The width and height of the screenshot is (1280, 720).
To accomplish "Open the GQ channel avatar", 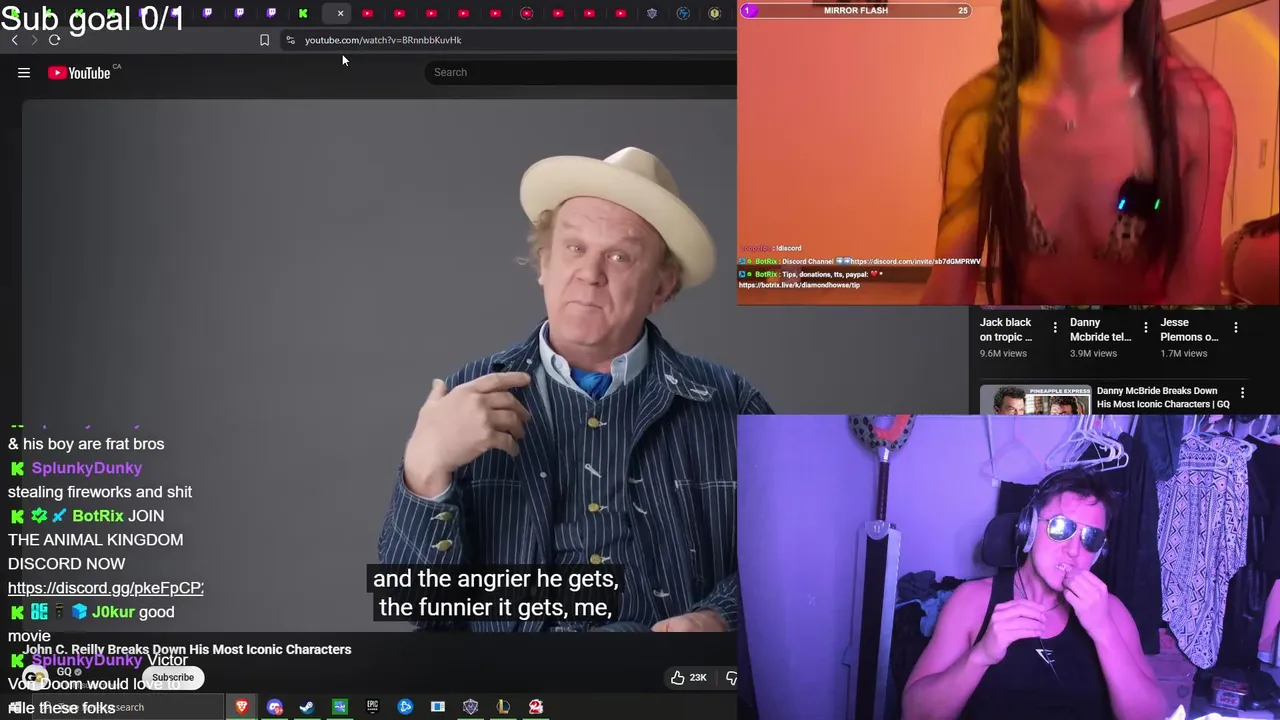I will 35,677.
